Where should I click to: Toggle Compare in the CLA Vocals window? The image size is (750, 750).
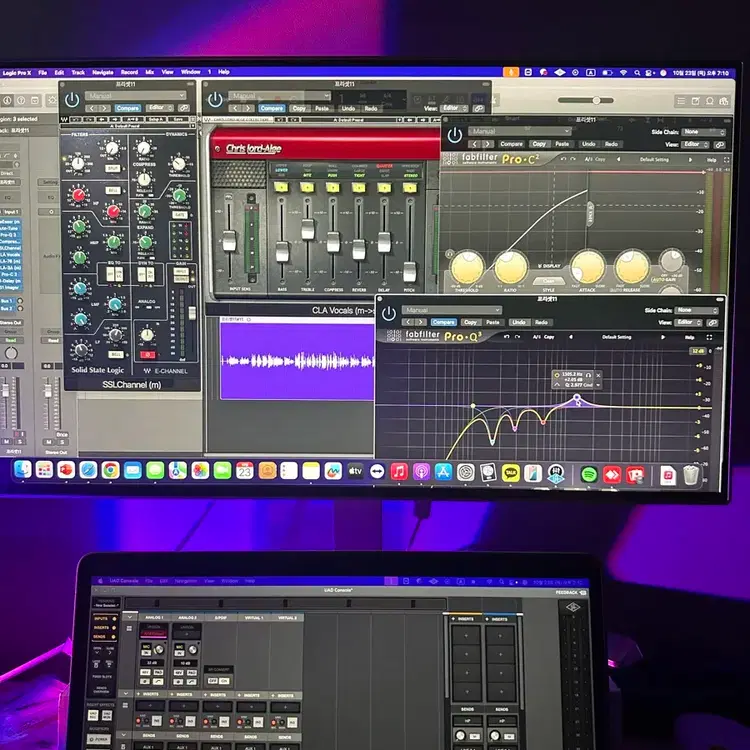(x=269, y=108)
